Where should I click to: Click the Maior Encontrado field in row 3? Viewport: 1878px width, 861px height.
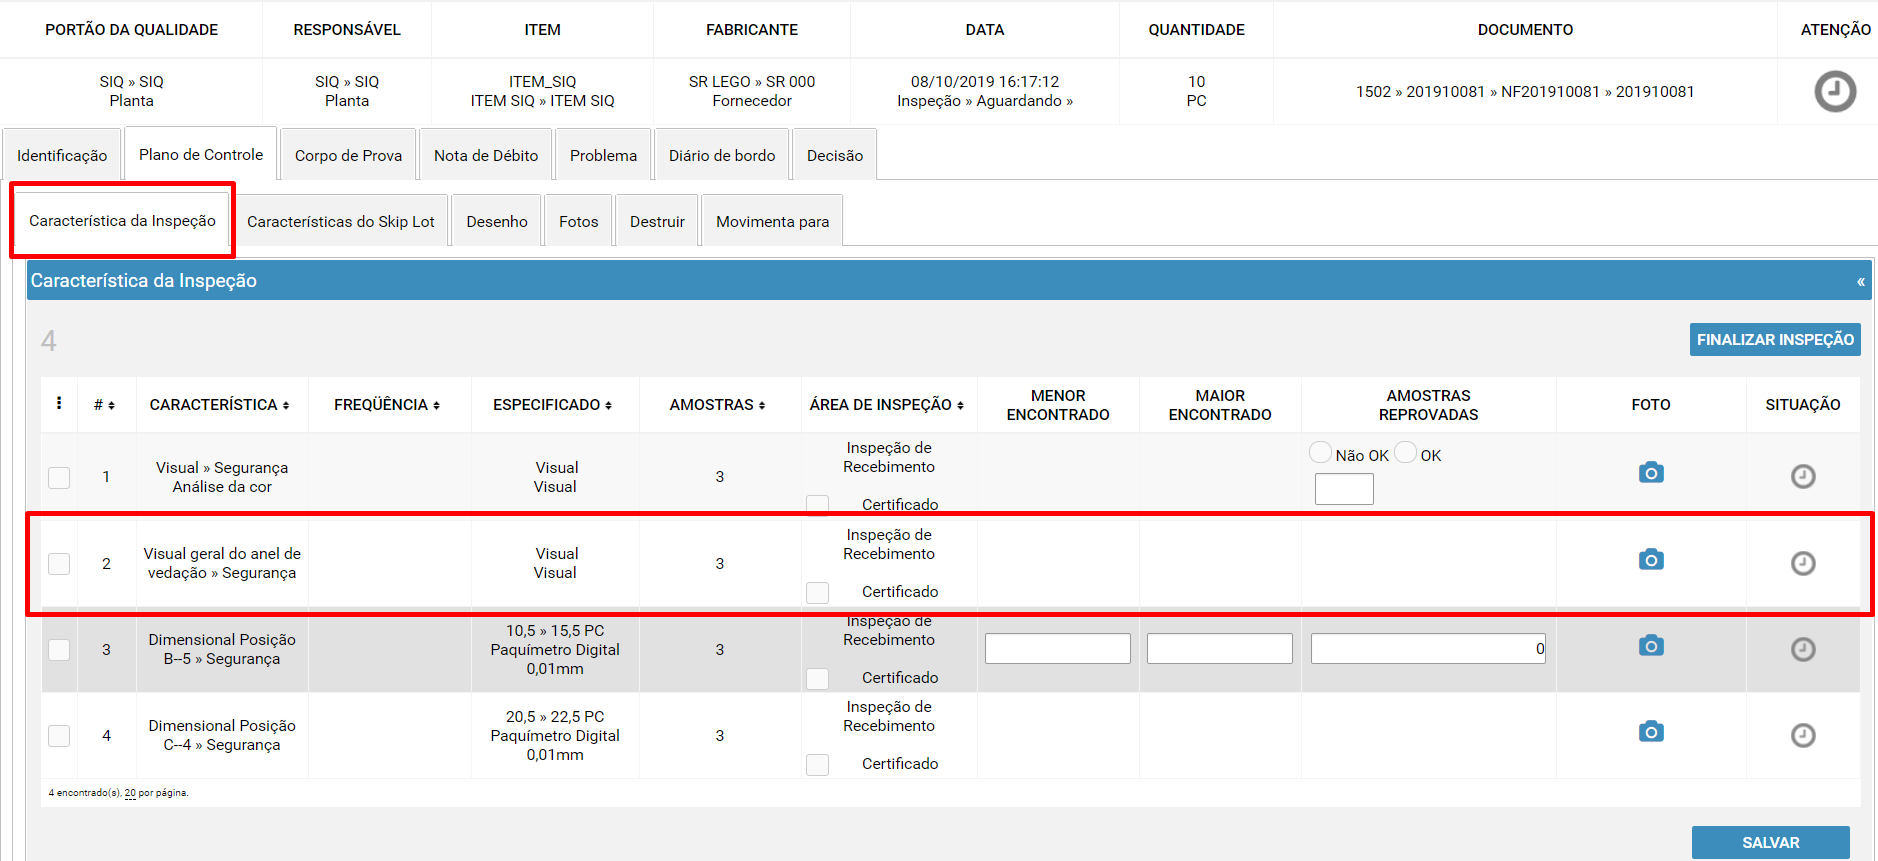tap(1220, 648)
